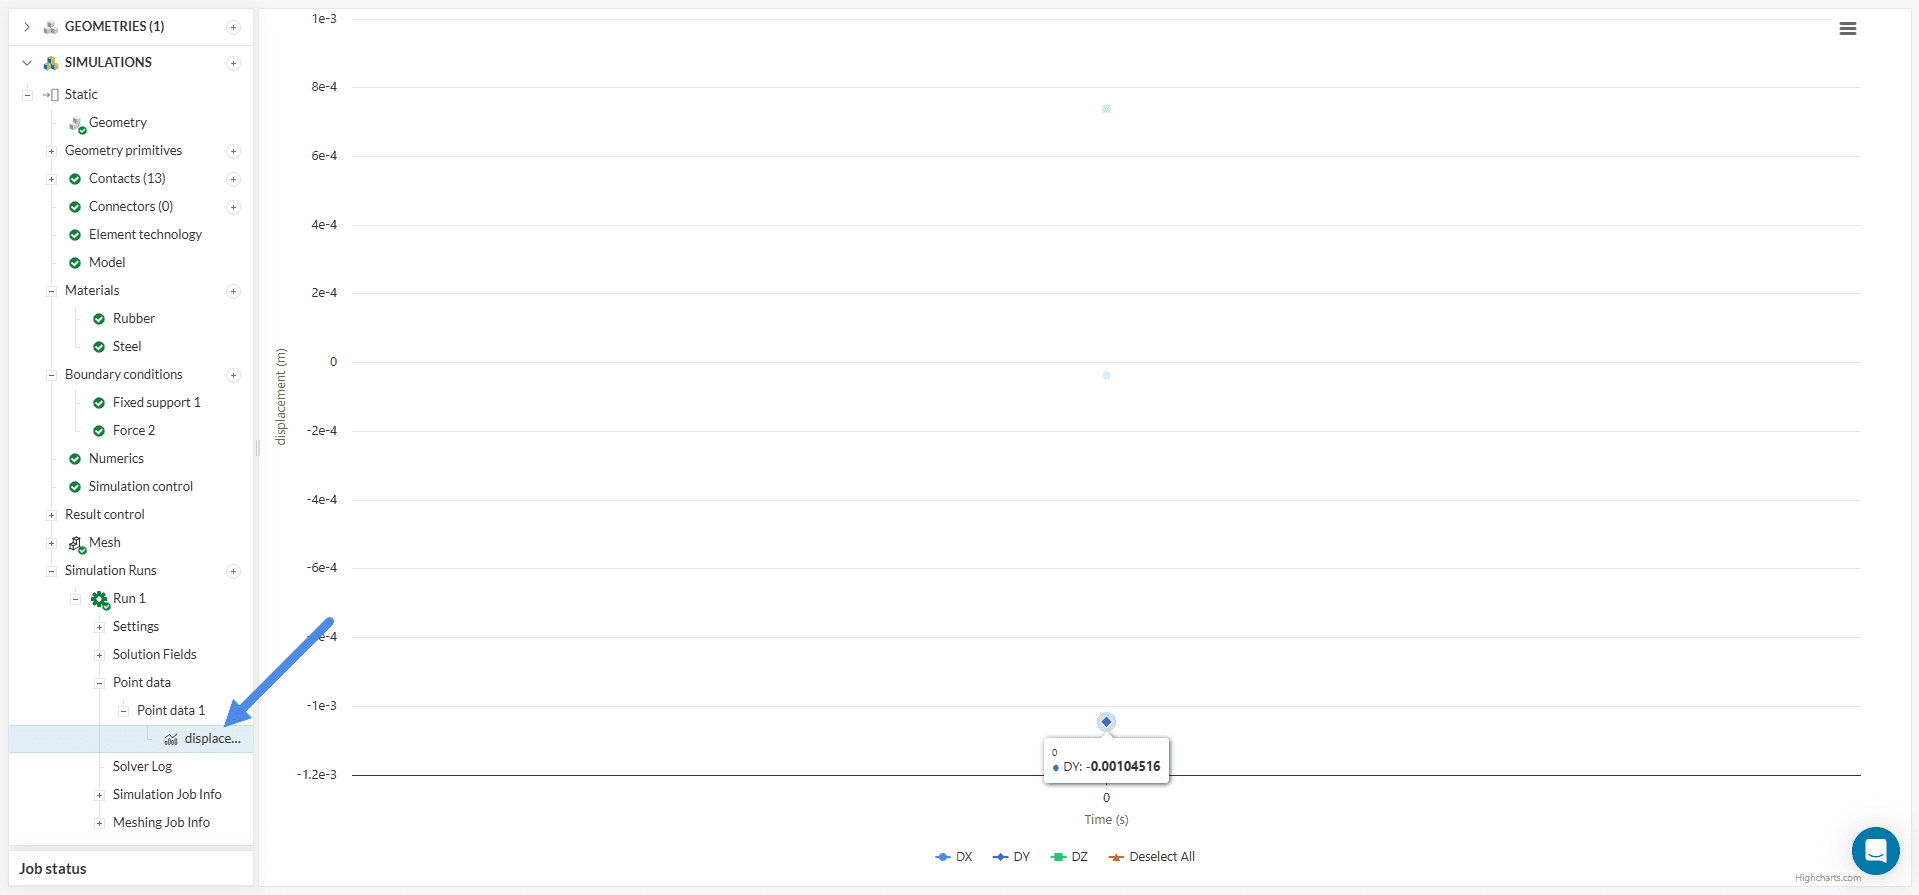Open the Solver Log item

(142, 767)
